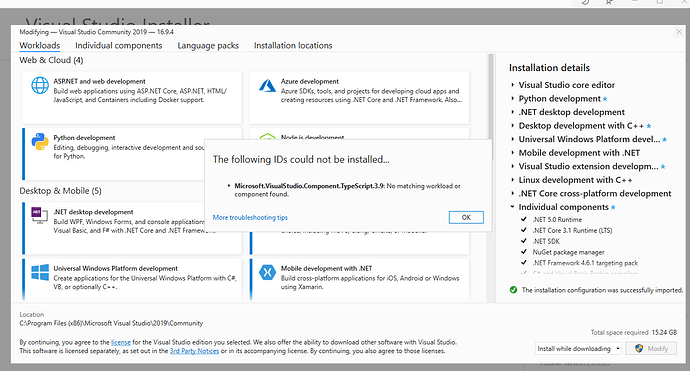Toggle the .NET 5.0 Runtime checkmark
Viewport: 690px width, 371px height.
[x=524, y=219]
